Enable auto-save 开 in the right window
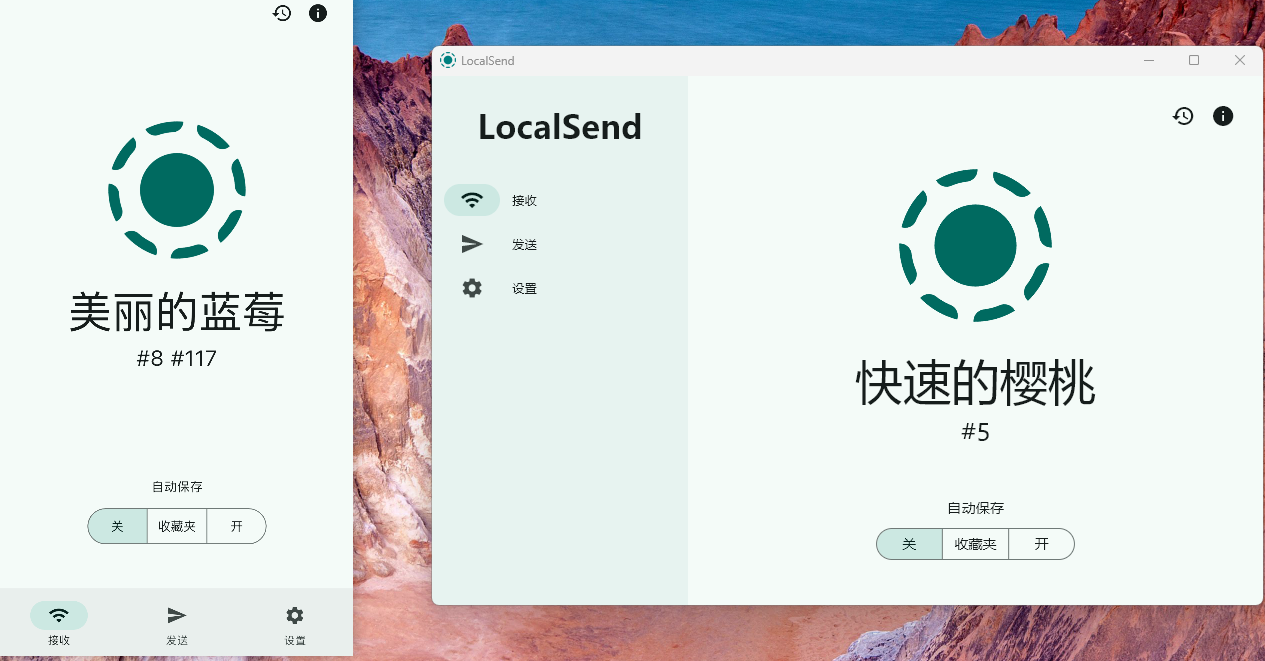 (x=1041, y=544)
